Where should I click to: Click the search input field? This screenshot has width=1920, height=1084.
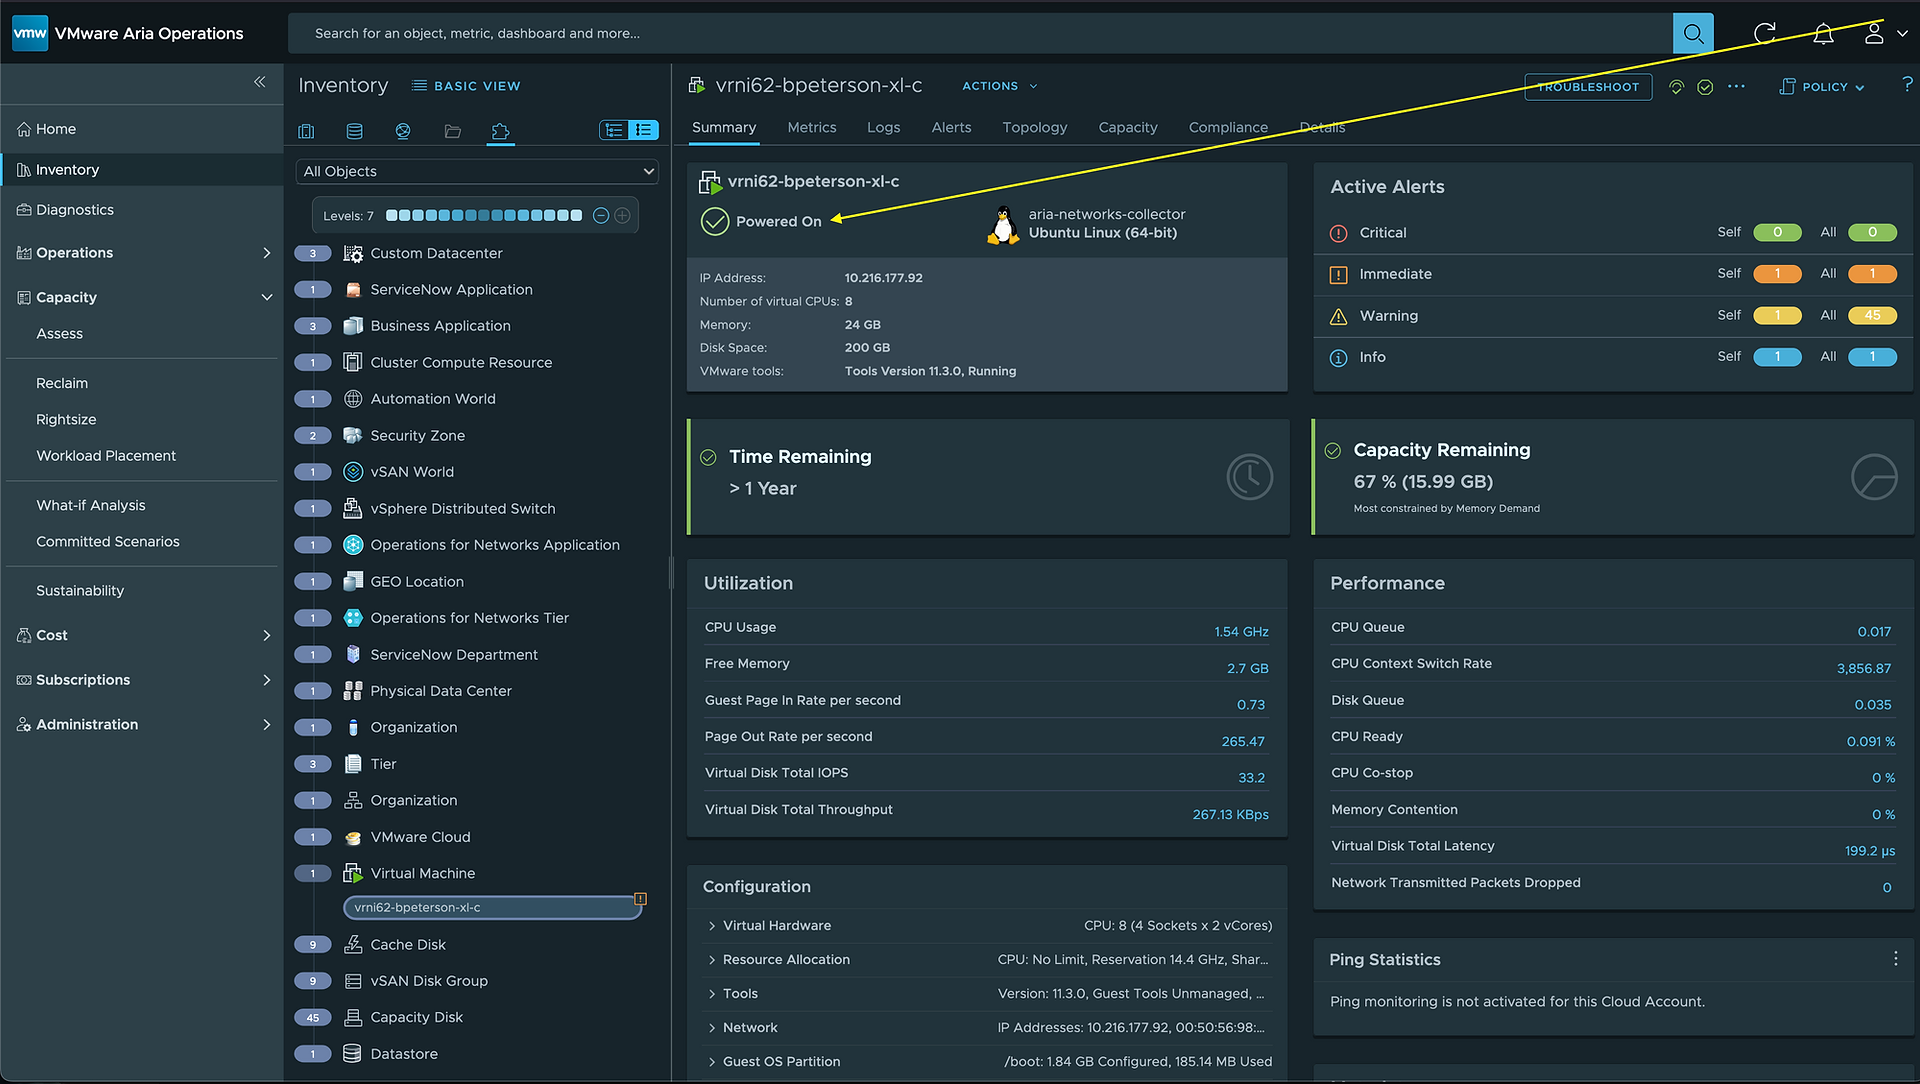(x=980, y=33)
